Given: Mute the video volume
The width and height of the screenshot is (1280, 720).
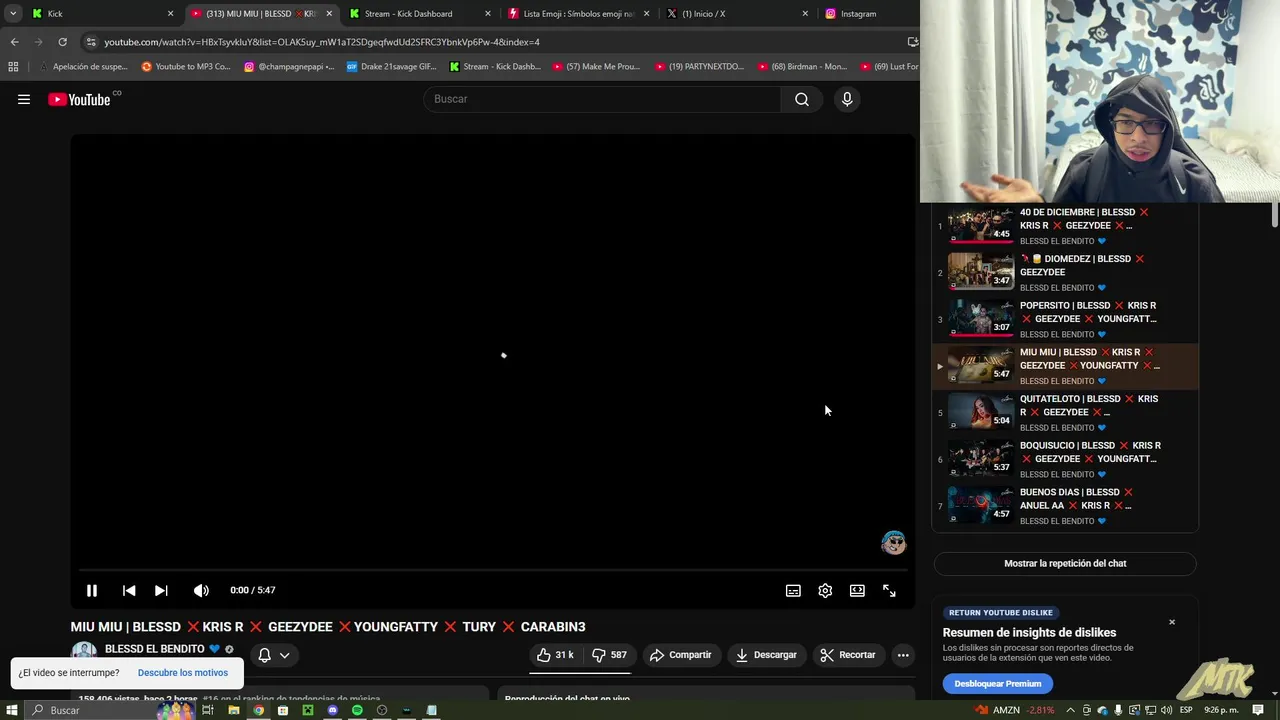Looking at the screenshot, I should click(x=201, y=590).
